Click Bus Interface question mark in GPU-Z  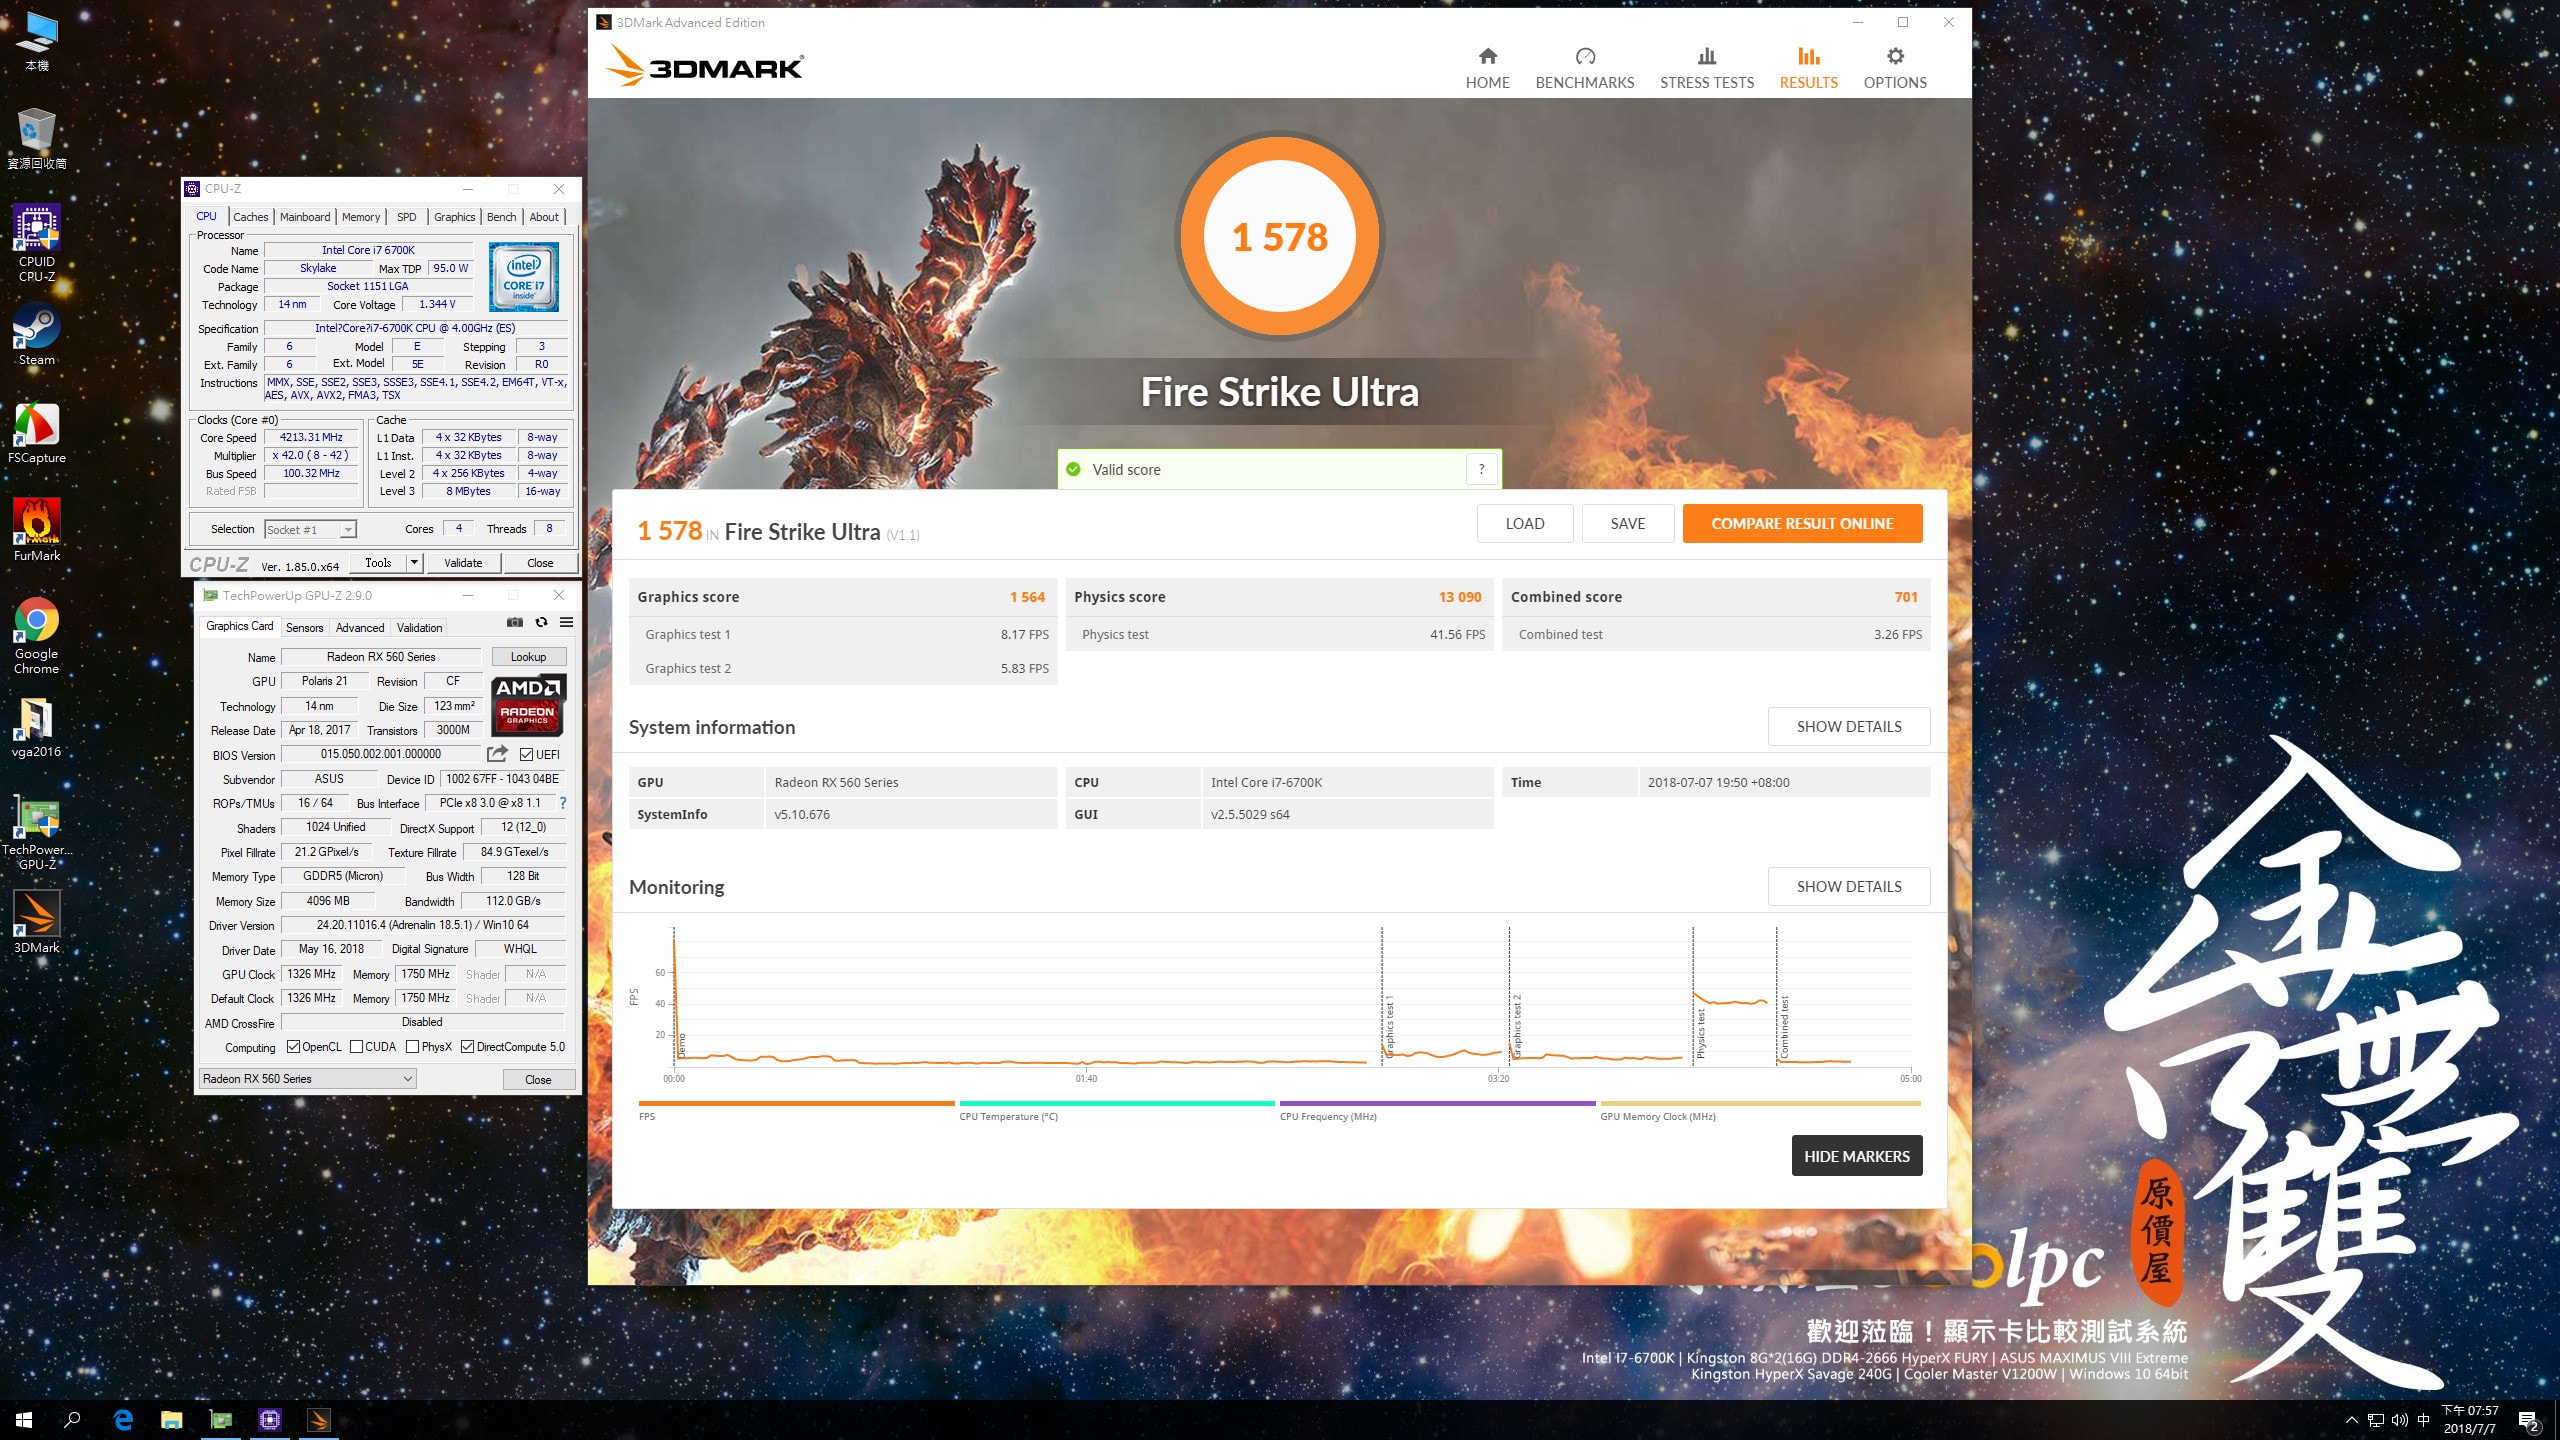pyautogui.click(x=562, y=803)
